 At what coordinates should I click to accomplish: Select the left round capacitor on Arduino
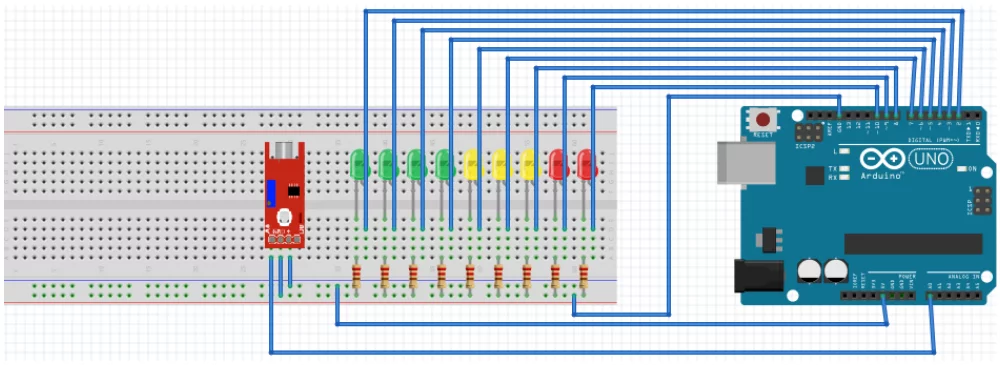[x=809, y=270]
